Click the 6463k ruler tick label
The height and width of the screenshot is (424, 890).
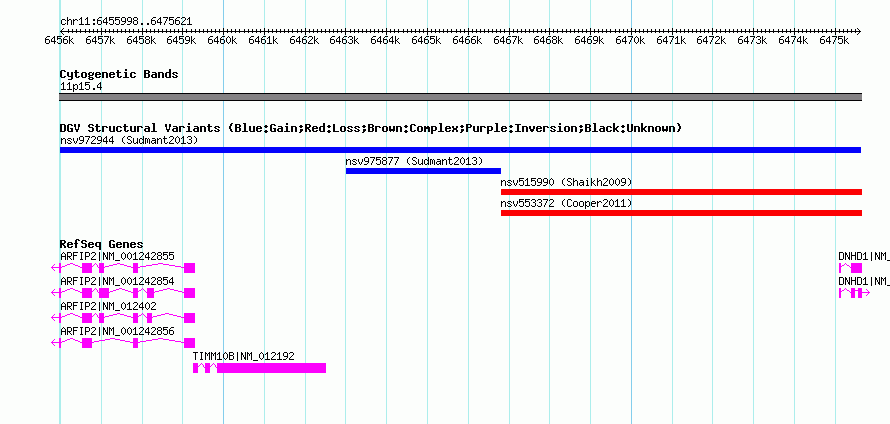coord(345,41)
